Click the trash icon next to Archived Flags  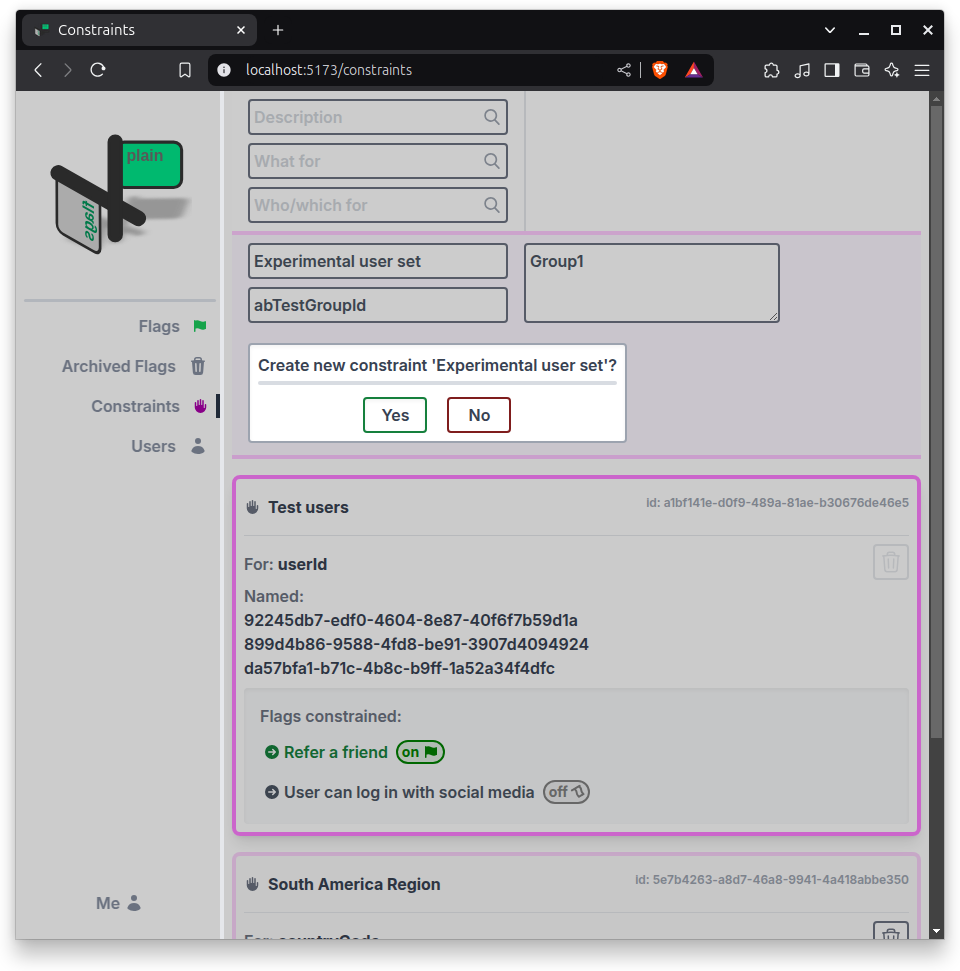tap(198, 366)
